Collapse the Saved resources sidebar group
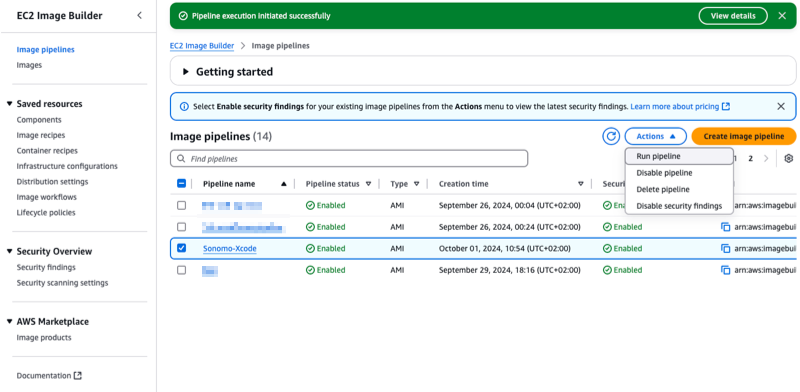Screen dimensions: 800x392 tap(9, 104)
